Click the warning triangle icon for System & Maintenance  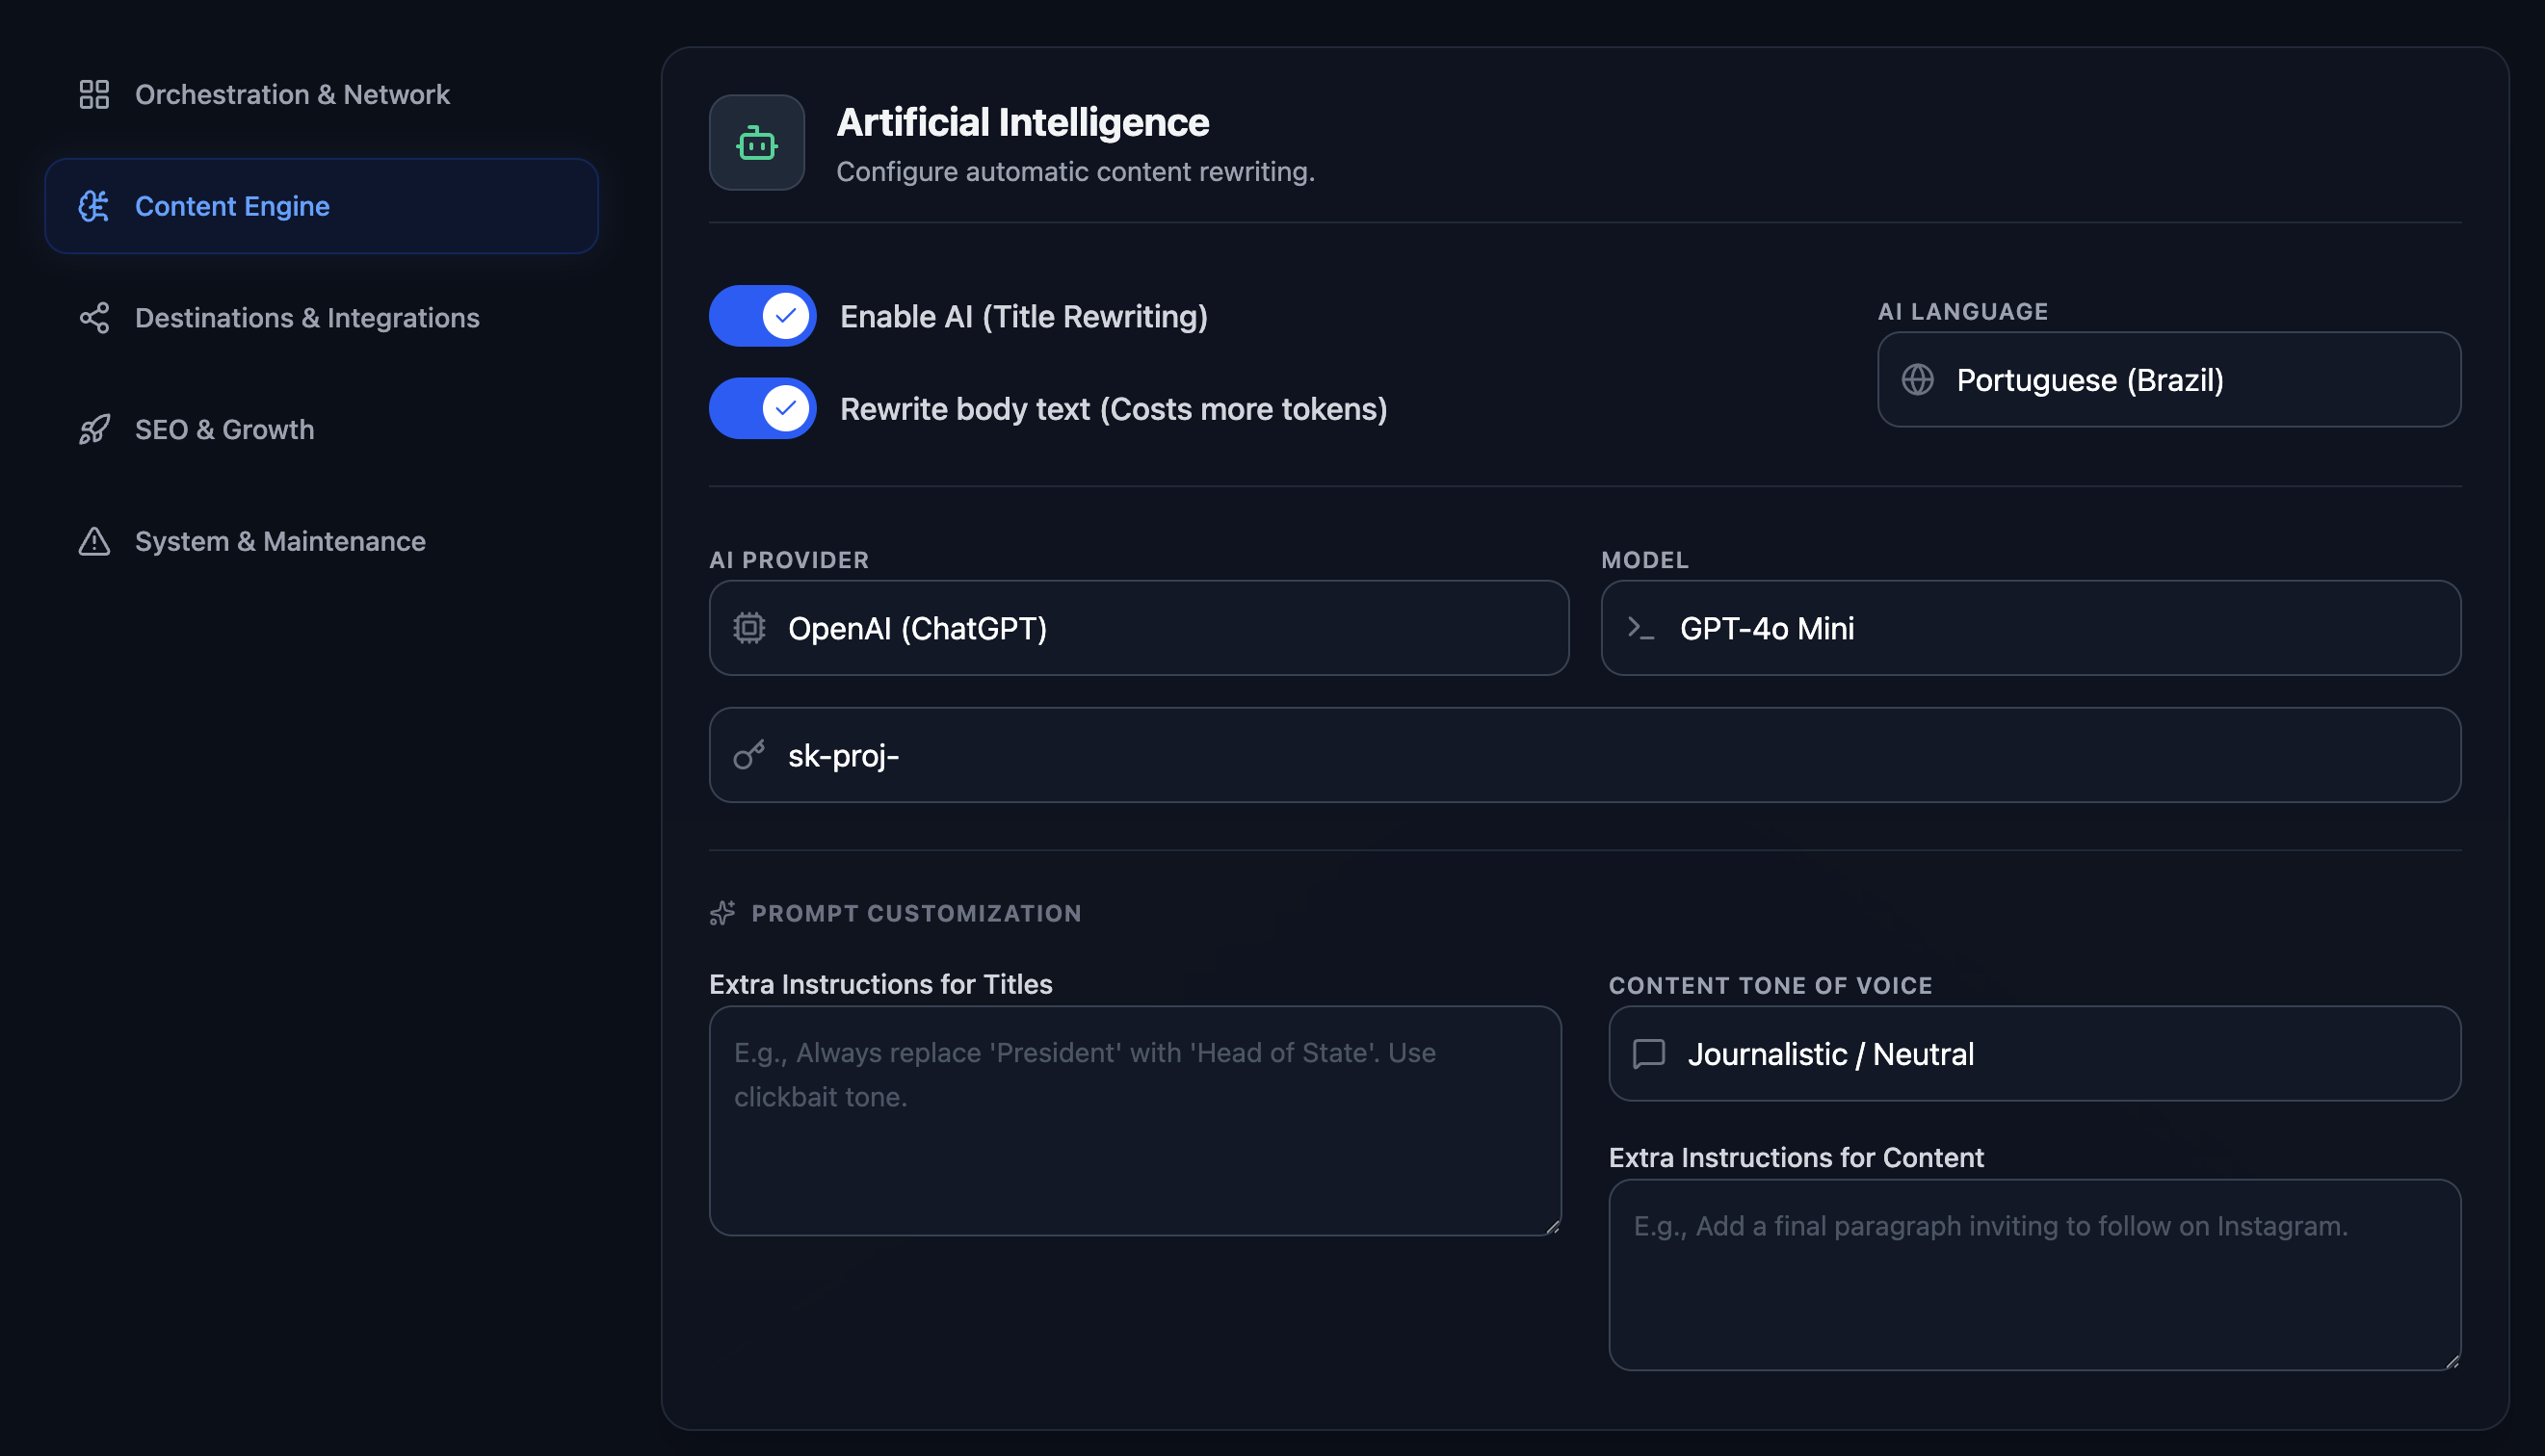[94, 541]
